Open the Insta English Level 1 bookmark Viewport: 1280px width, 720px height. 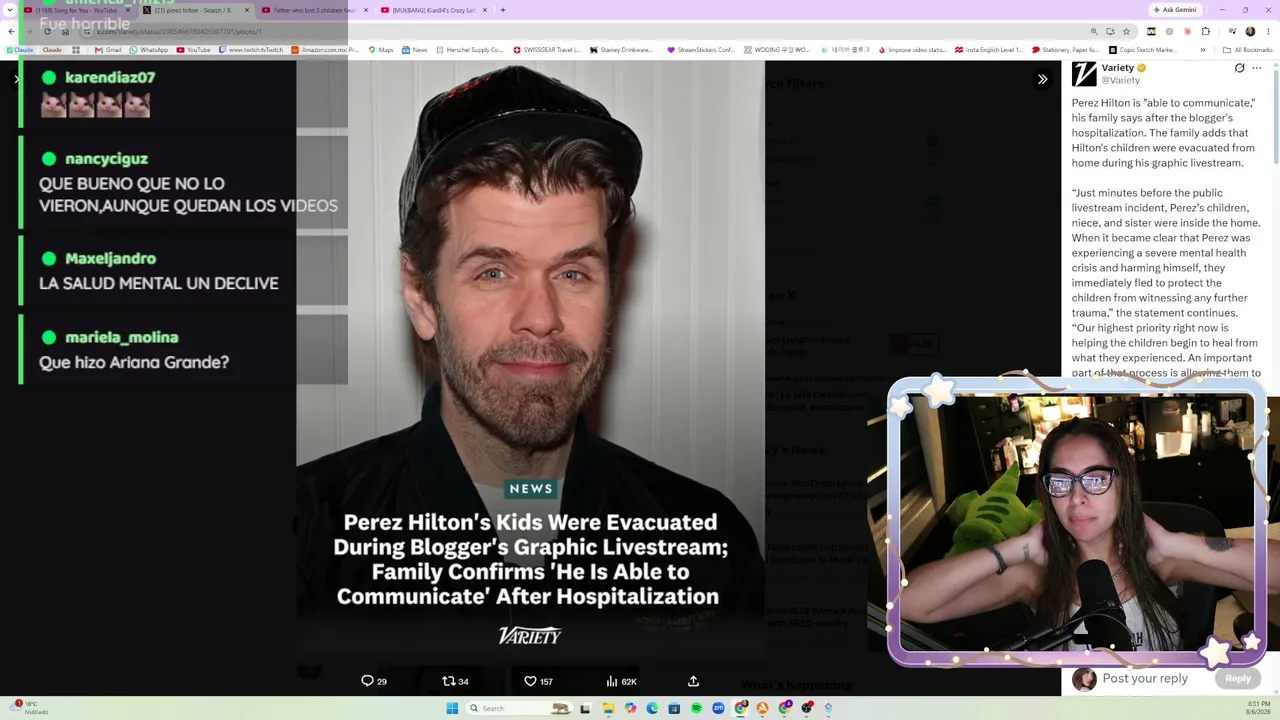point(989,50)
